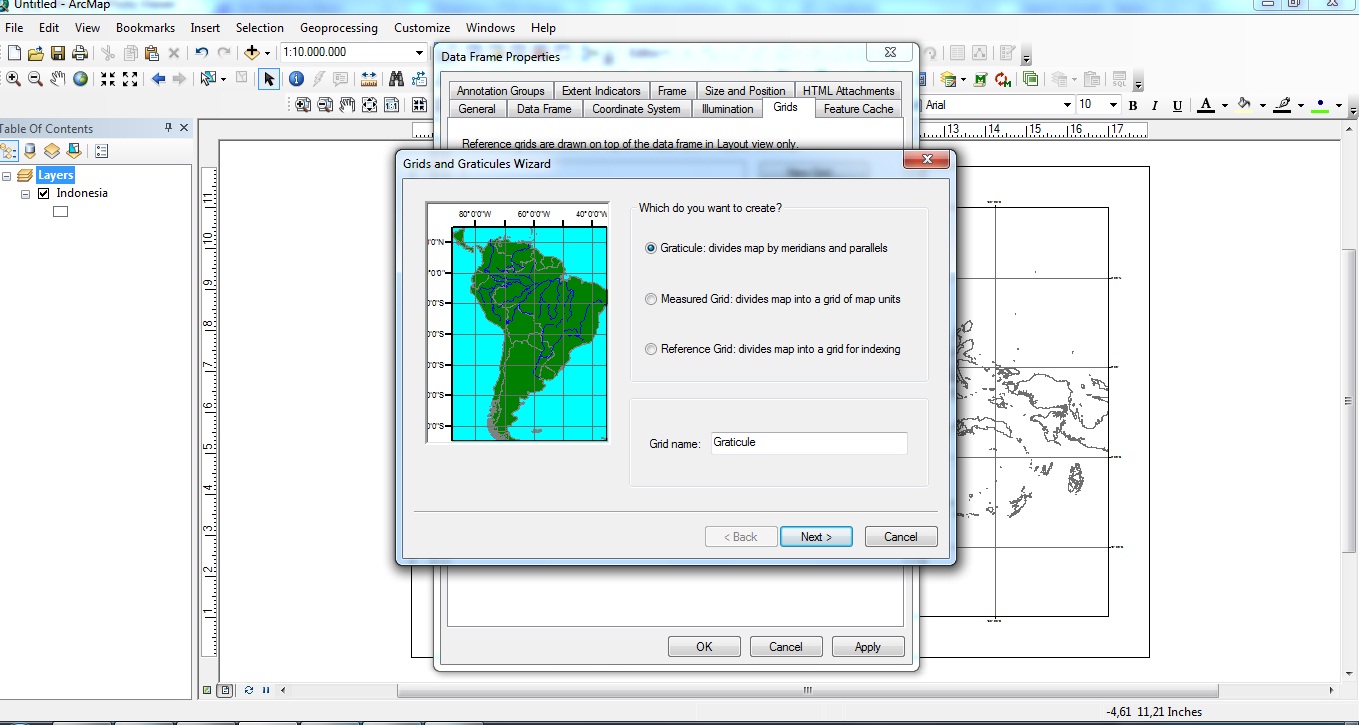Click the Full Extent globe icon
This screenshot has width=1359, height=725.
point(80,79)
